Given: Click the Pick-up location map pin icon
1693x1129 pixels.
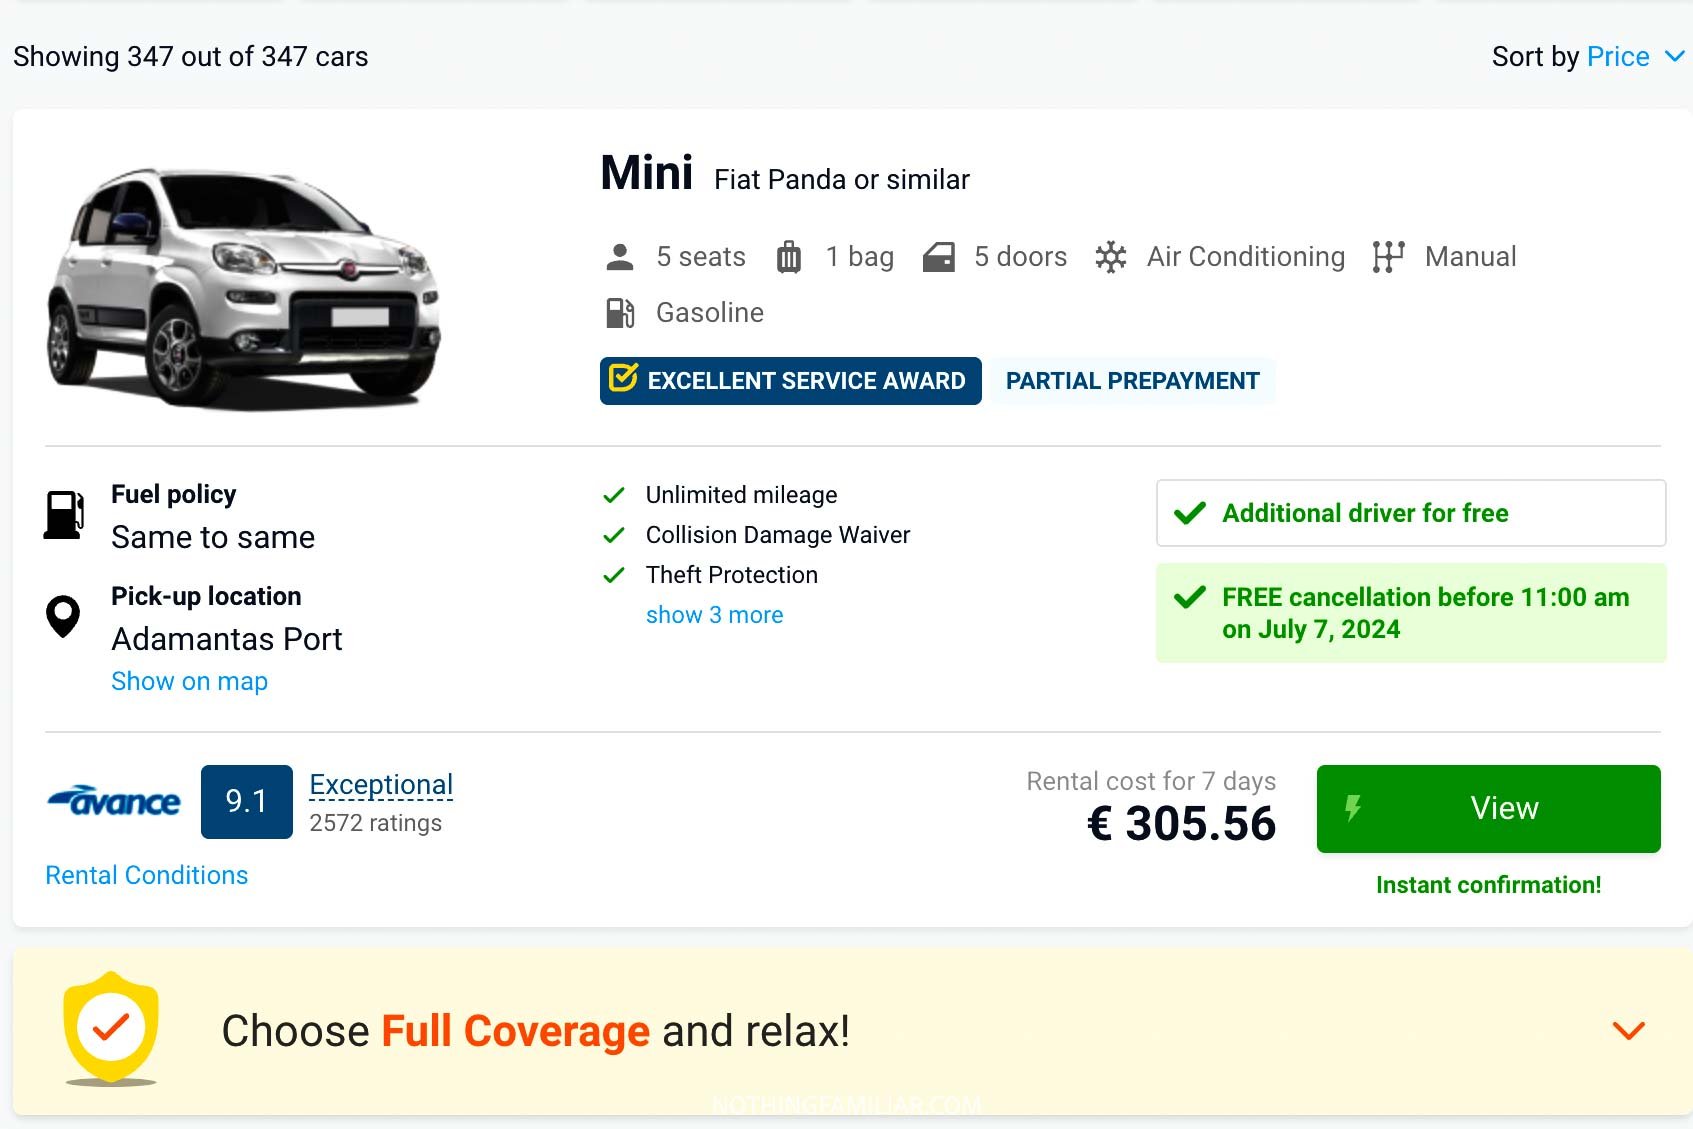Looking at the screenshot, I should [62, 617].
